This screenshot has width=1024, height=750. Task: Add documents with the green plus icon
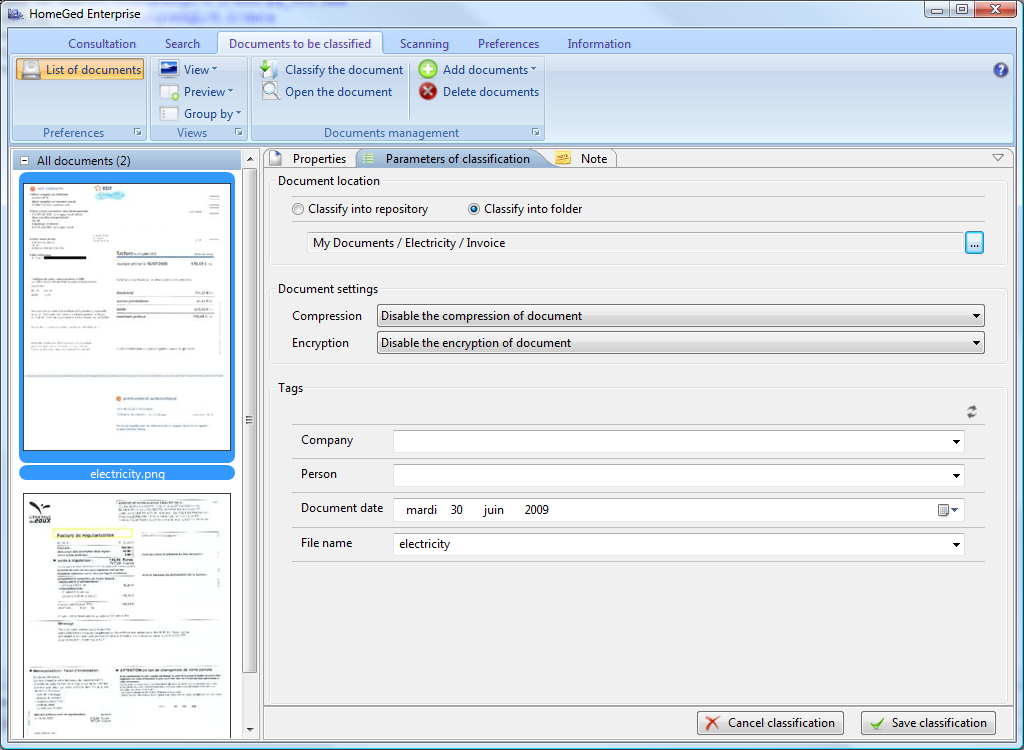[426, 69]
